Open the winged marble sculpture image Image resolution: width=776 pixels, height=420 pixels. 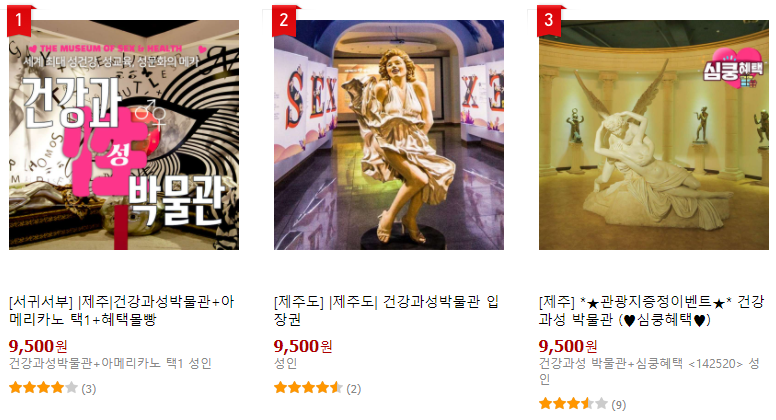(x=654, y=135)
